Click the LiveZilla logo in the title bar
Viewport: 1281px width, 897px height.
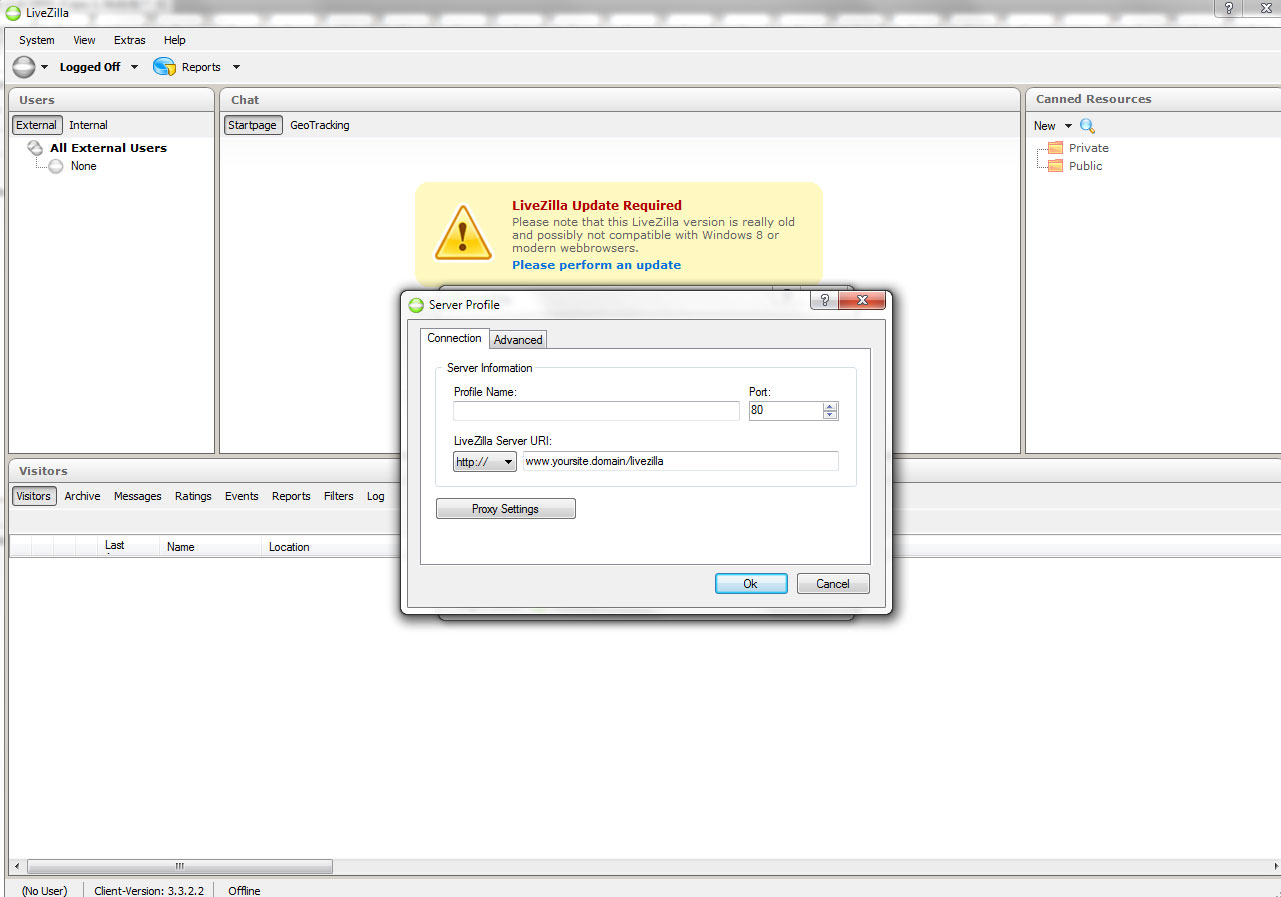[13, 13]
